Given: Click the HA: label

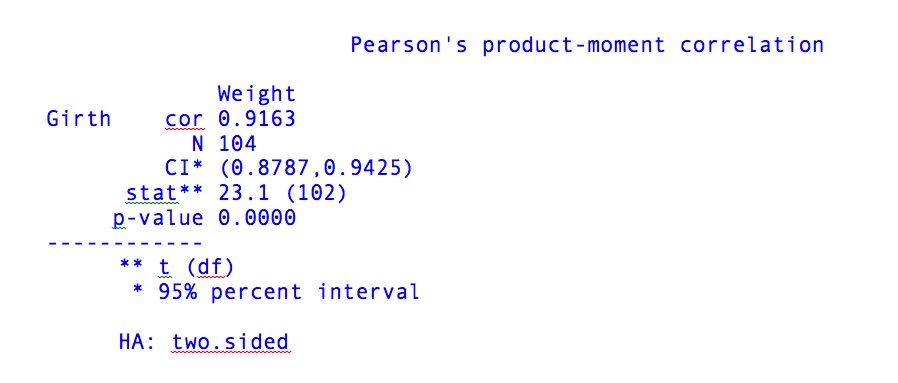Looking at the screenshot, I should [138, 342].
